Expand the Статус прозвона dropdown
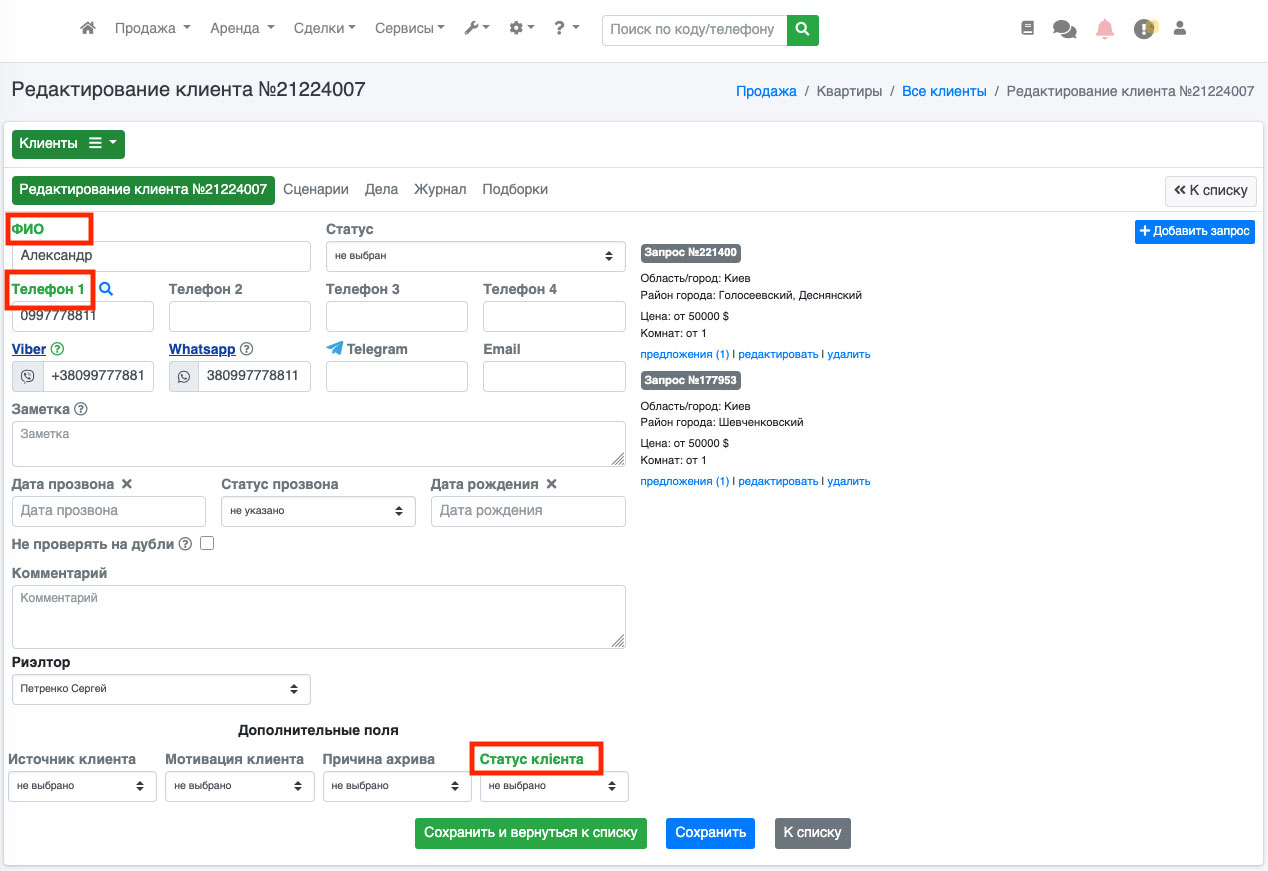 coord(318,511)
